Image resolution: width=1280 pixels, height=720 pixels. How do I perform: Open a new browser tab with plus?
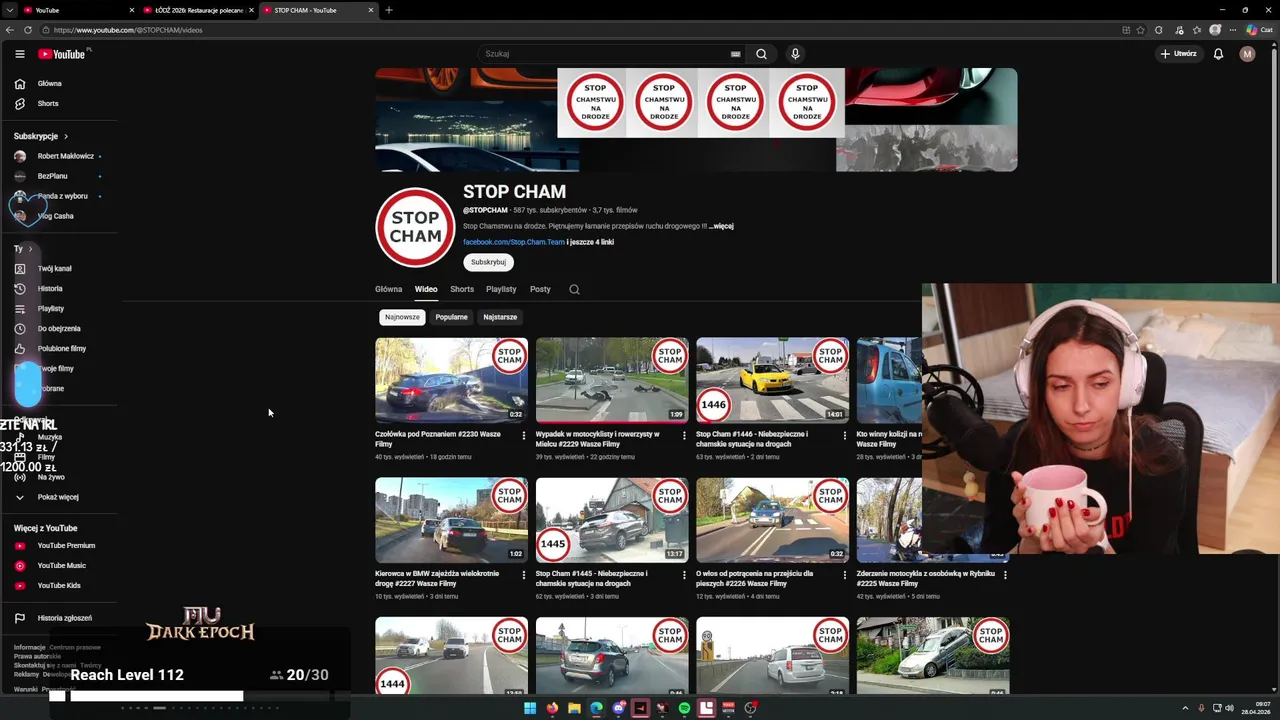(389, 10)
